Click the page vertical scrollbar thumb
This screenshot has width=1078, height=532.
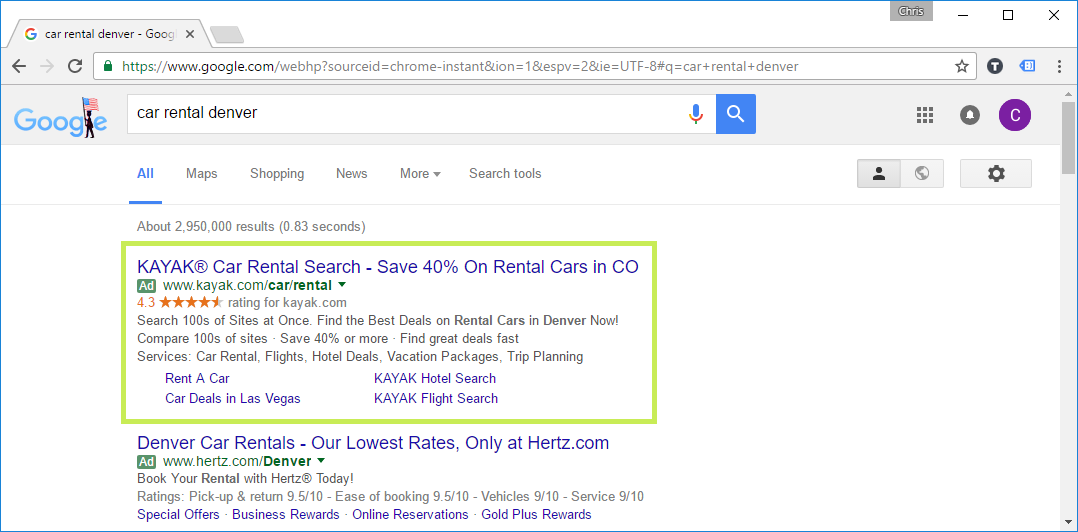[x=1068, y=137]
